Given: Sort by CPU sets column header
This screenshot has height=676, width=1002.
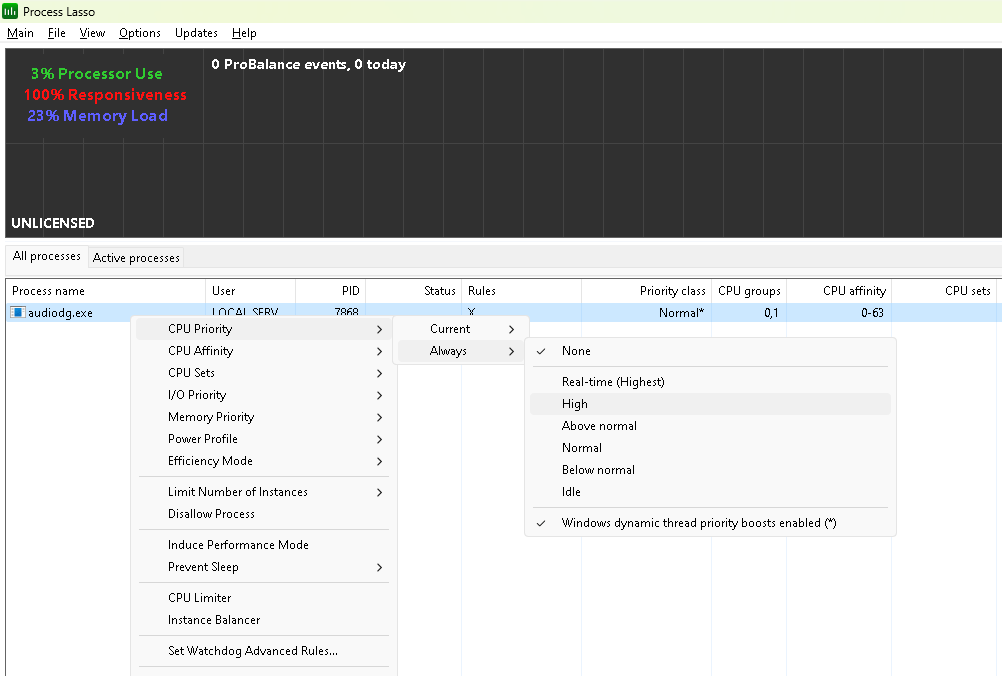Looking at the screenshot, I should click(946, 291).
